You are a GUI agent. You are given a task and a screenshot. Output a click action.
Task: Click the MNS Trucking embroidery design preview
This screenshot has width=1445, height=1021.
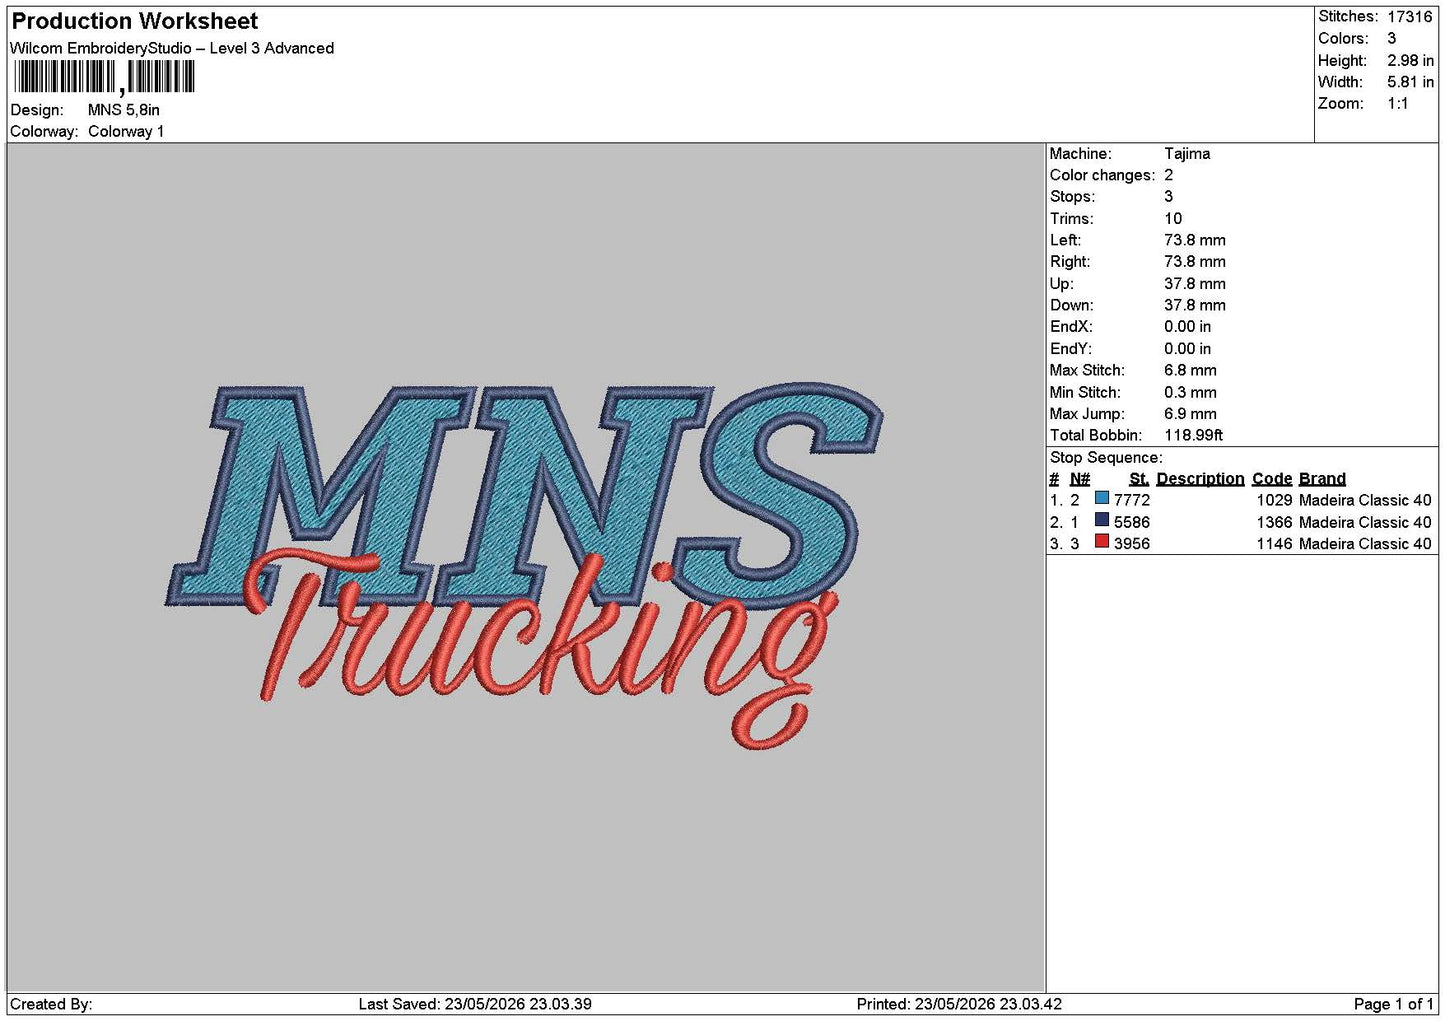click(x=524, y=566)
